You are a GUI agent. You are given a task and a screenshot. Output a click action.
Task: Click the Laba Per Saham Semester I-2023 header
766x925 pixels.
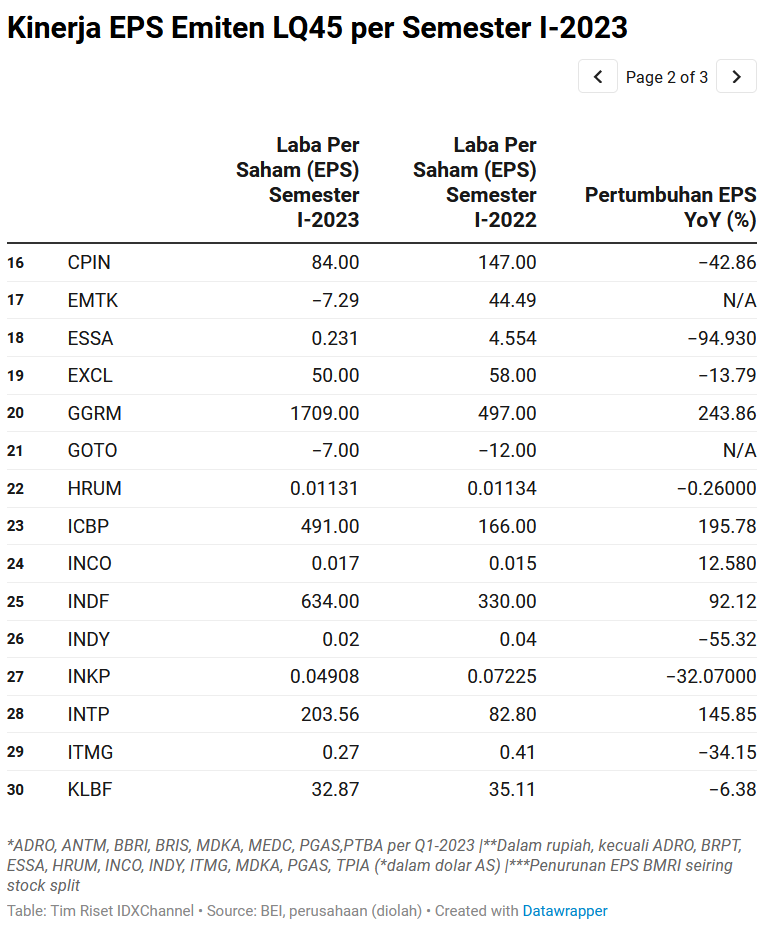click(298, 182)
